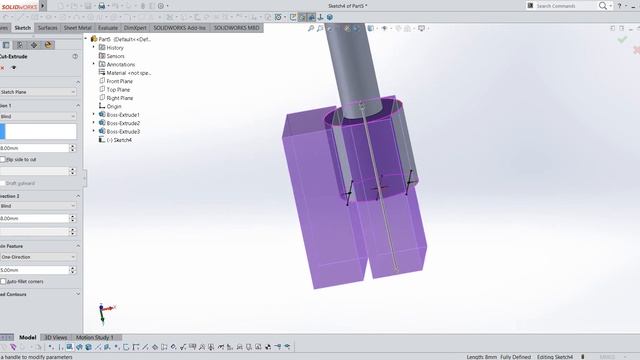Screen dimensions: 640x360
Task: Switch to the Sketch ribbon tab
Action: [22, 28]
